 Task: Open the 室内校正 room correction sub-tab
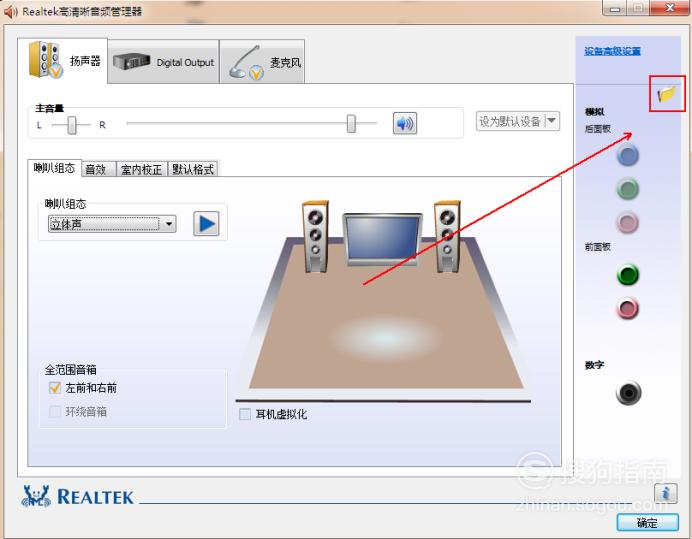(142, 169)
